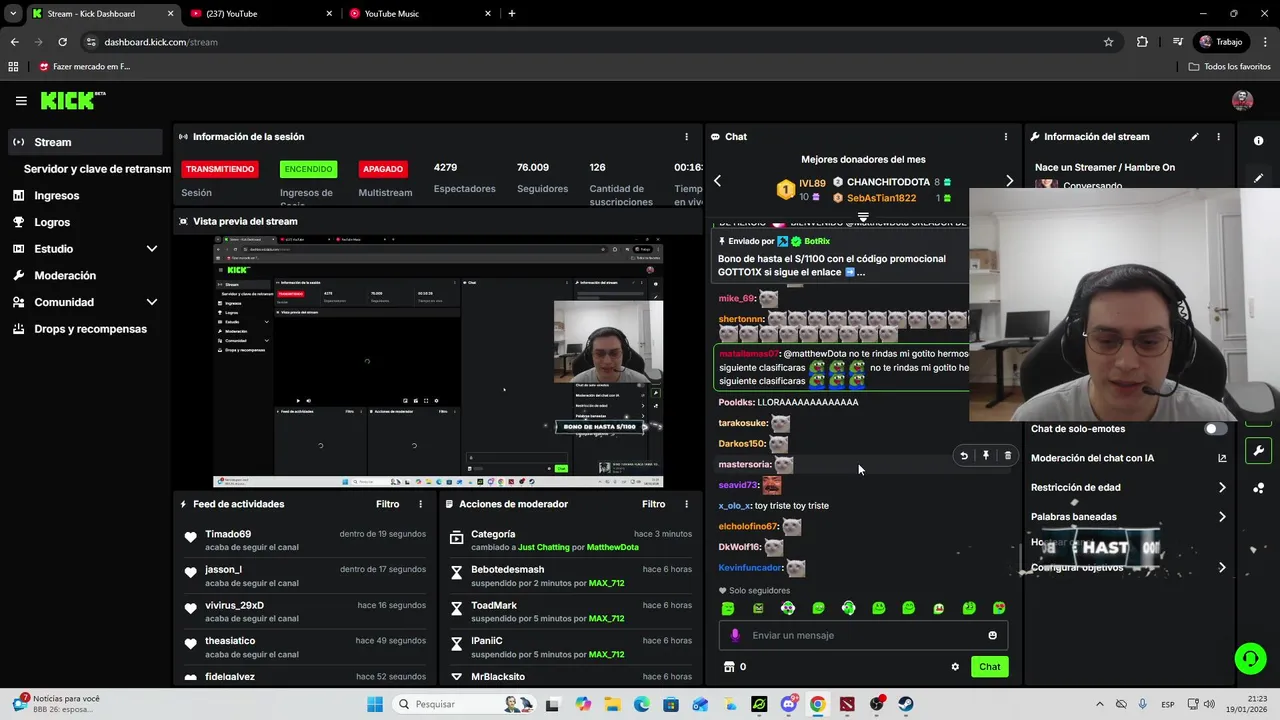Open Restricción de edad settings
Viewport: 1280px width, 720px height.
[1129, 488]
